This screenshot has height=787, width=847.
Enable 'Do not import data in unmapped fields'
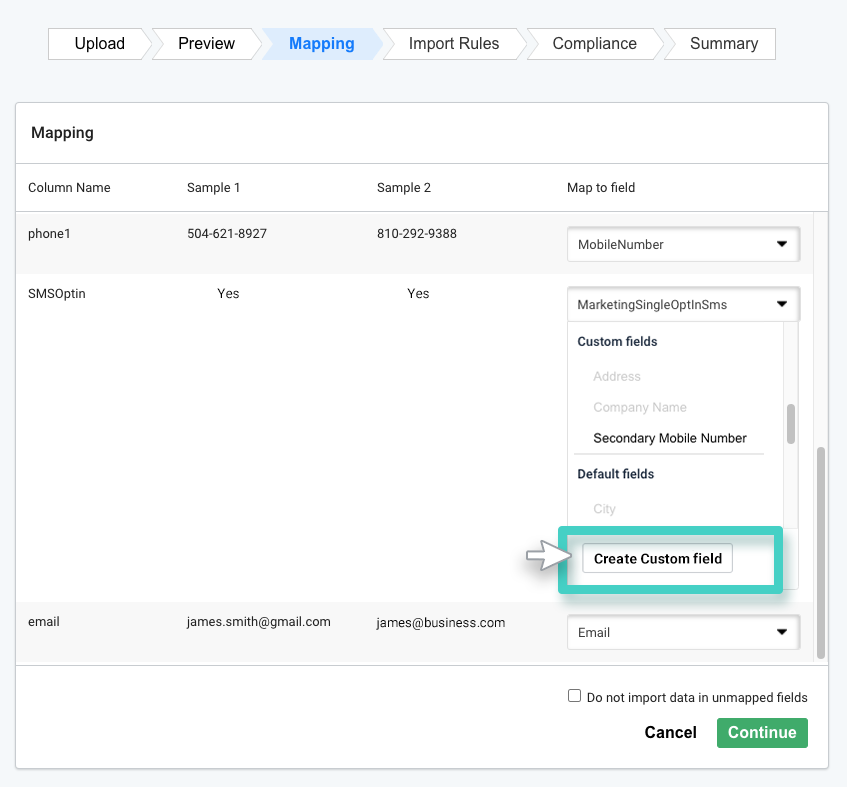point(575,695)
